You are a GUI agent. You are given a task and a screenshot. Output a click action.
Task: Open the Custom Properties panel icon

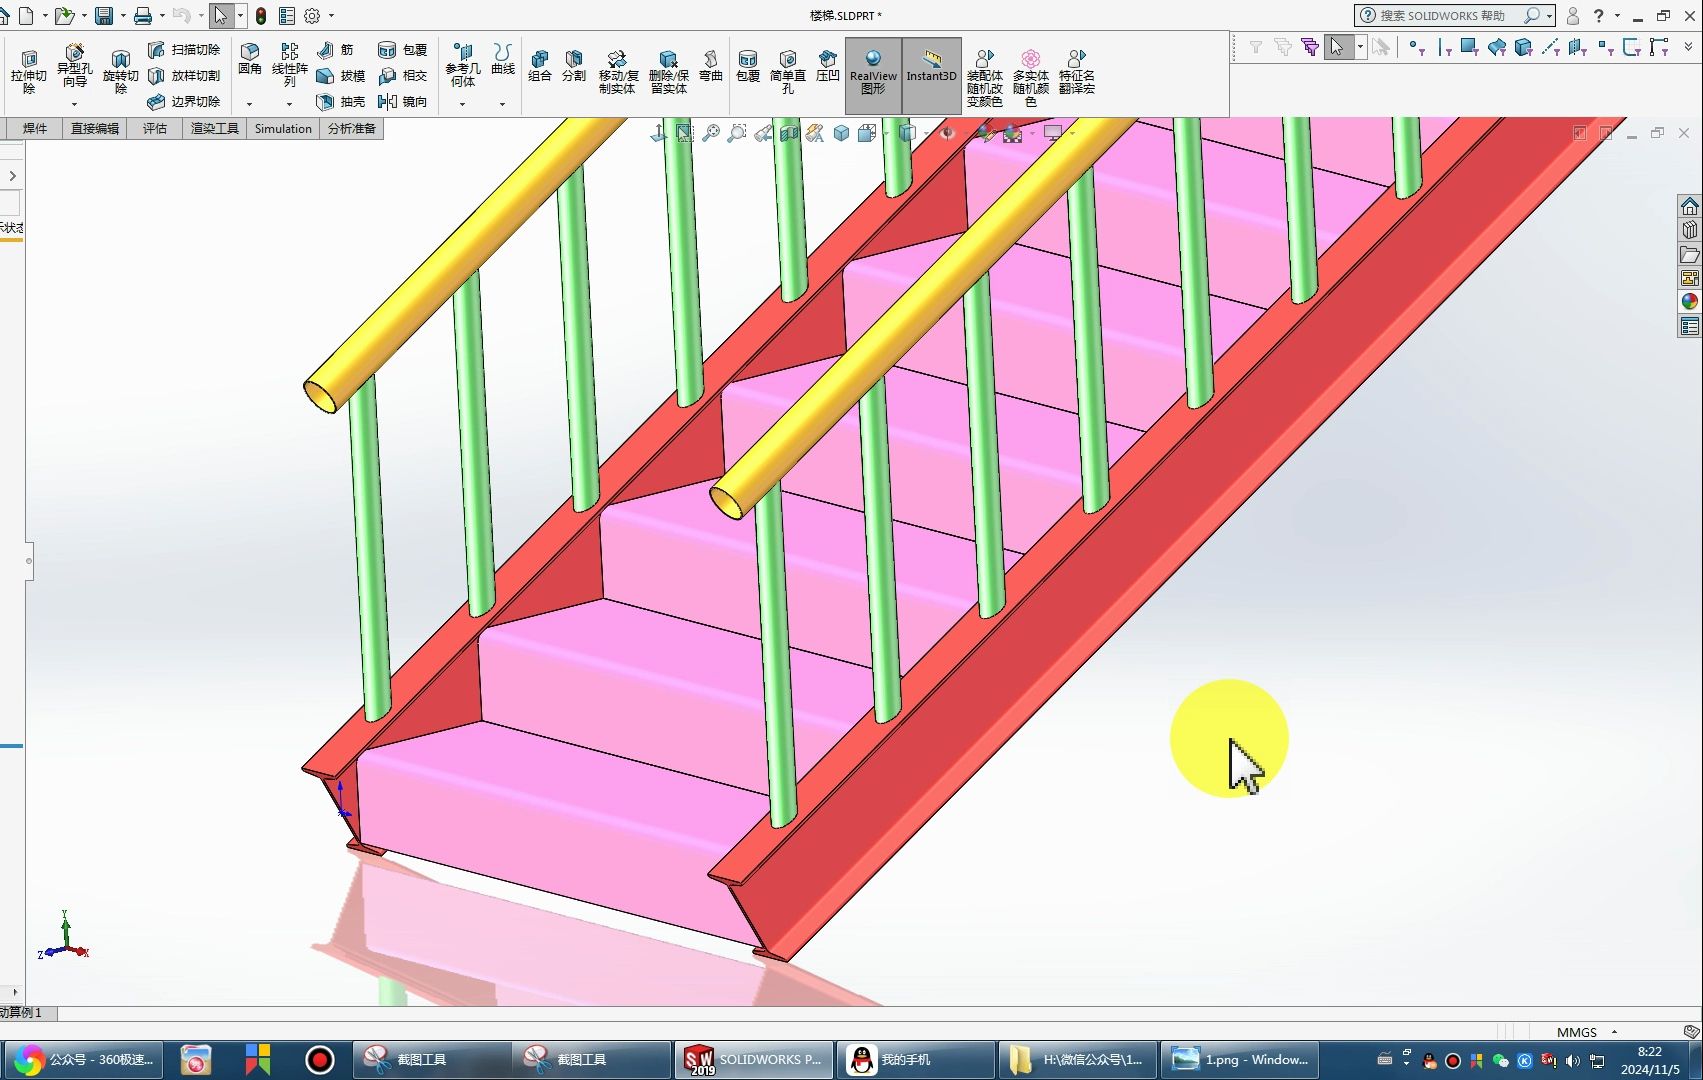click(x=1689, y=327)
